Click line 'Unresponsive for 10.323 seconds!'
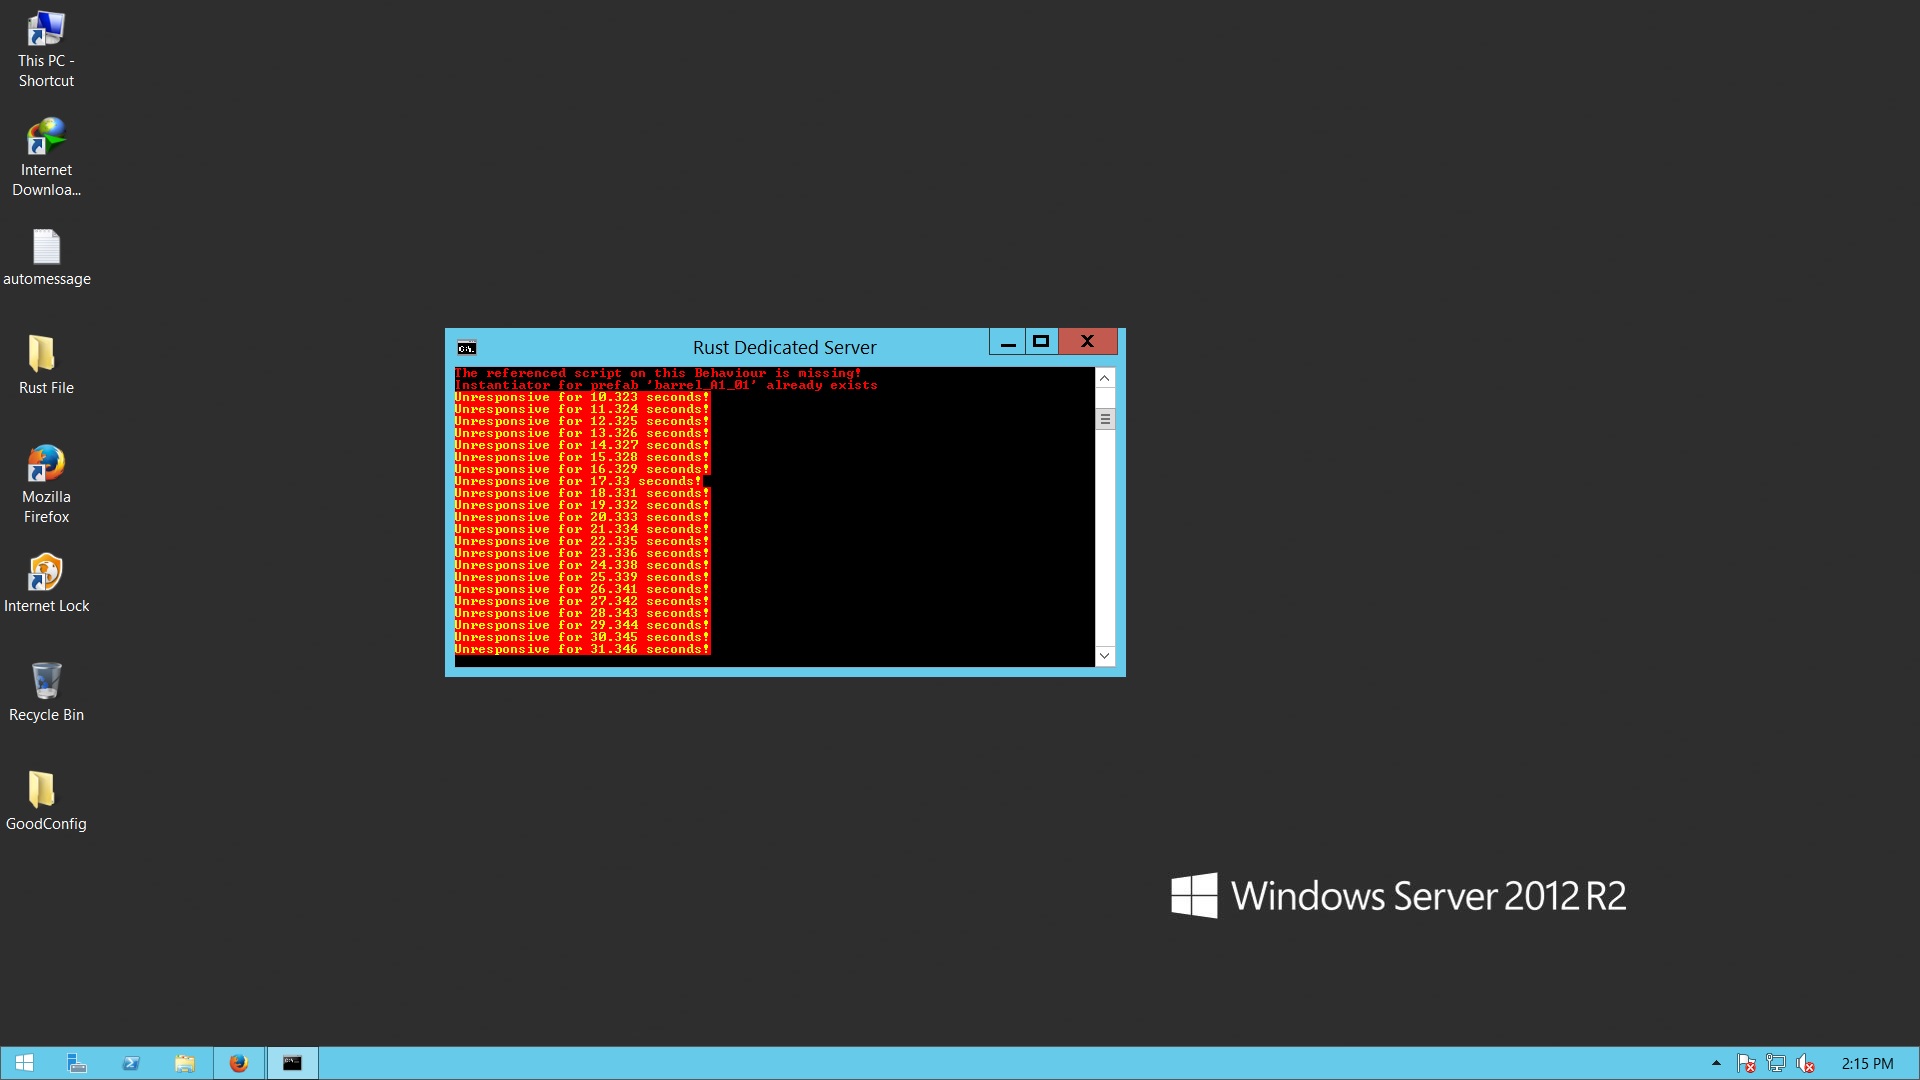 (x=582, y=397)
